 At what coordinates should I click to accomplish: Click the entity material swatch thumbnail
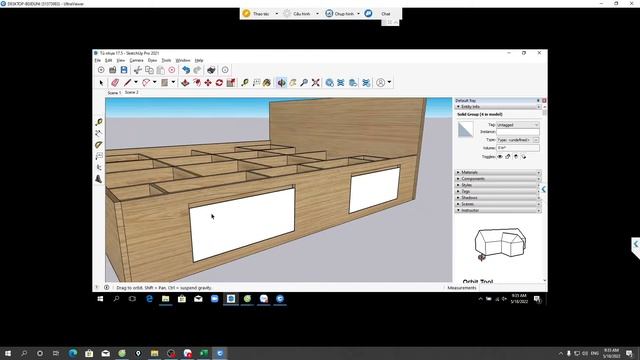click(465, 129)
